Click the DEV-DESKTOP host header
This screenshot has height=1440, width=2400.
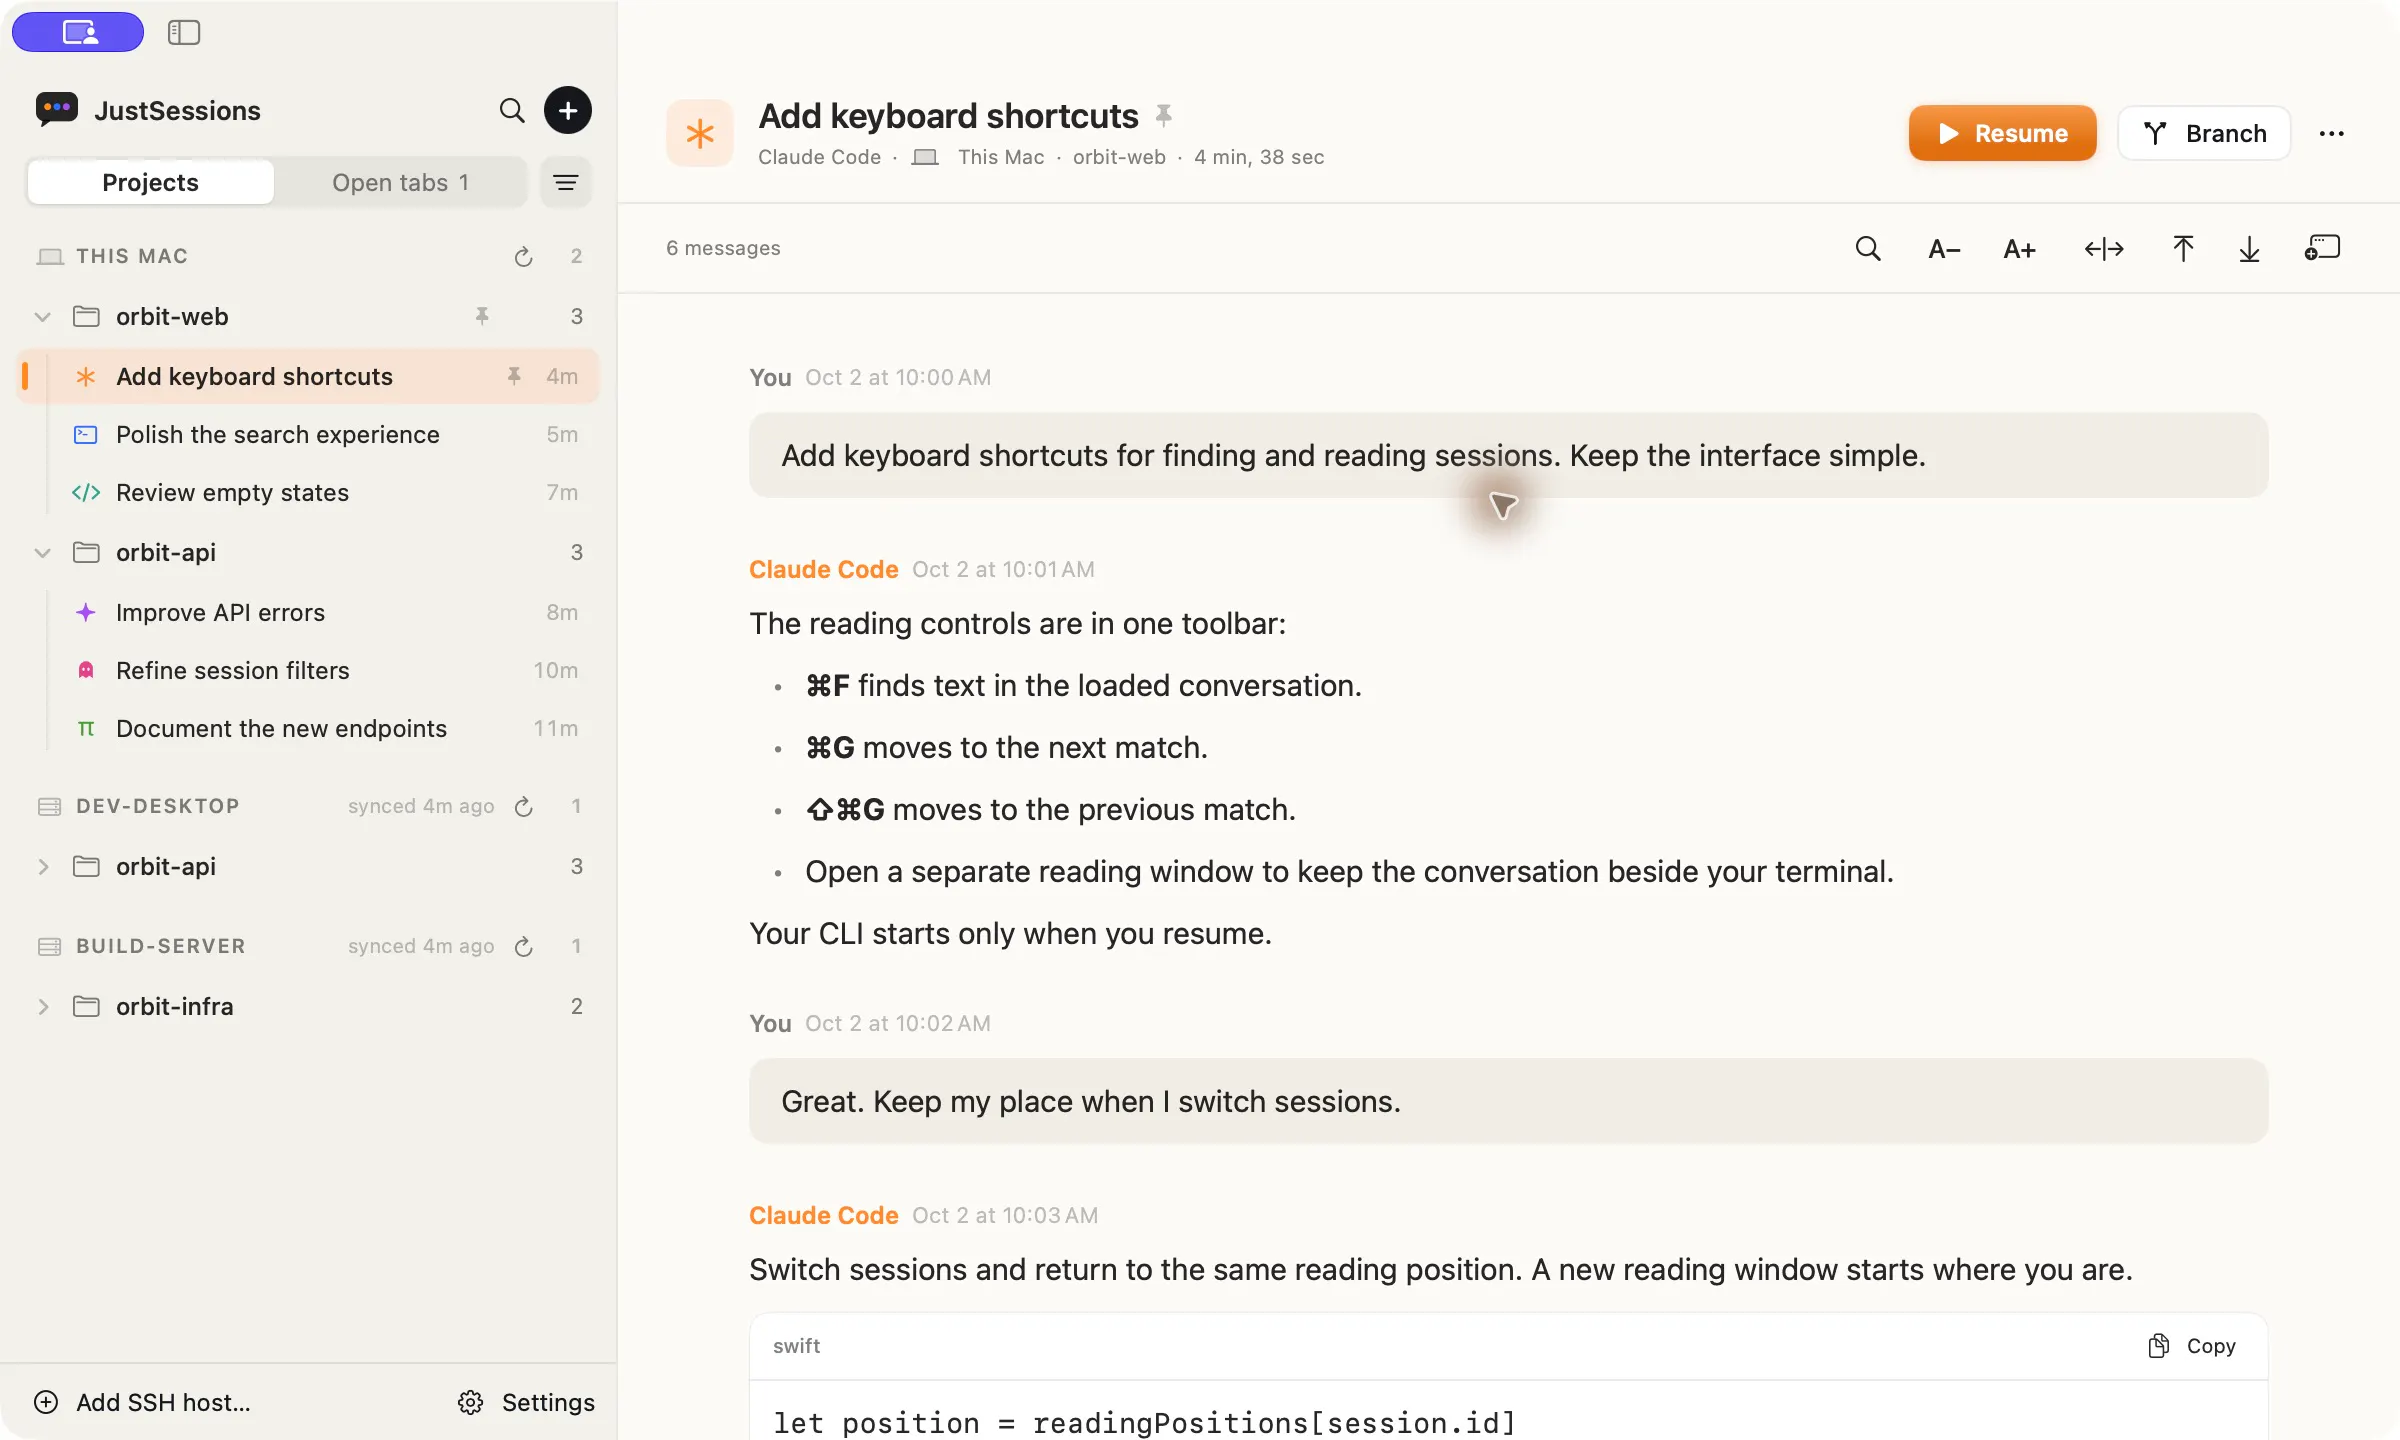click(x=158, y=806)
